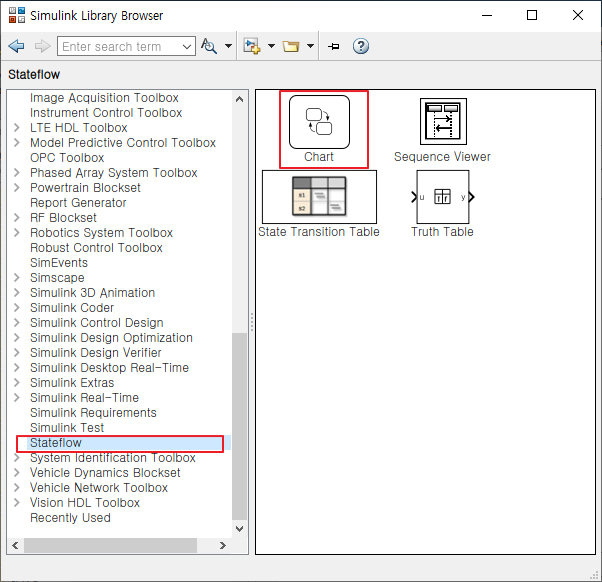Select SimEvents library

click(x=59, y=263)
